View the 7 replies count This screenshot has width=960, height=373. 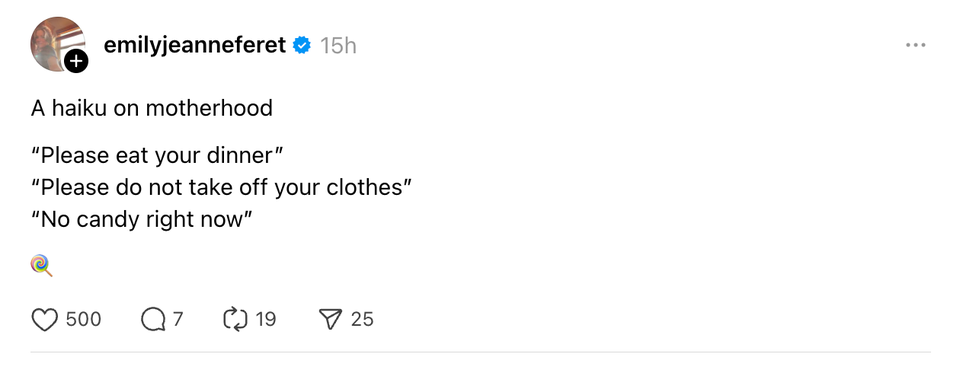click(178, 320)
